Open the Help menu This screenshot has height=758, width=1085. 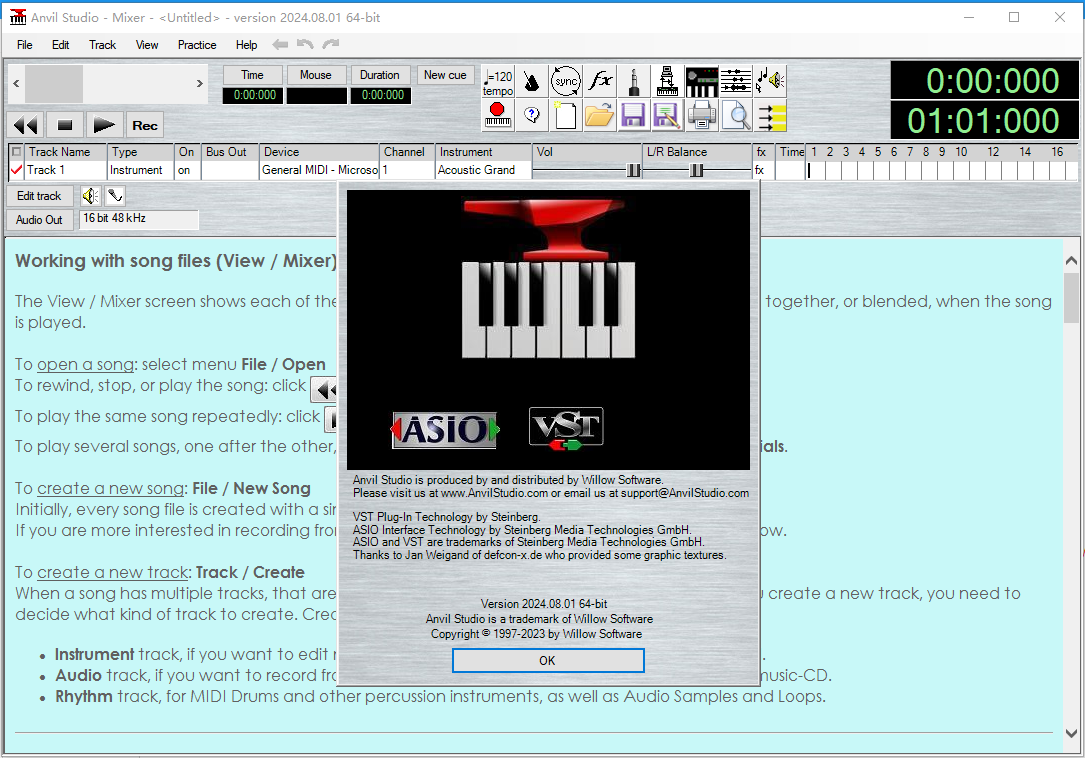(x=246, y=45)
